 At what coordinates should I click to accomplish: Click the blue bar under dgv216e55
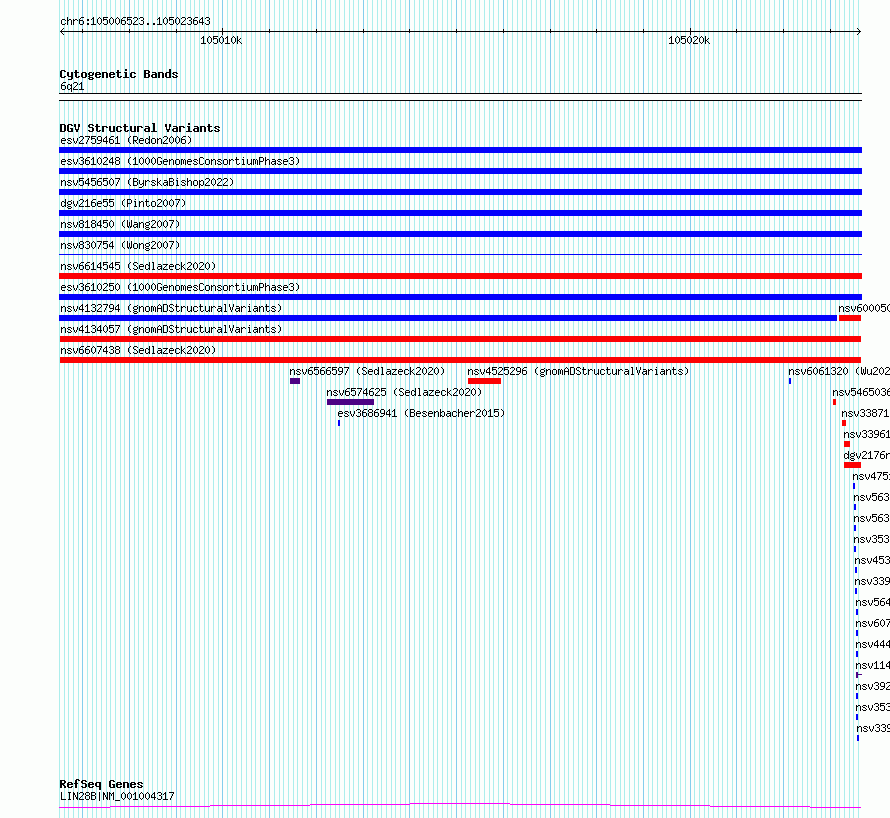pos(460,213)
